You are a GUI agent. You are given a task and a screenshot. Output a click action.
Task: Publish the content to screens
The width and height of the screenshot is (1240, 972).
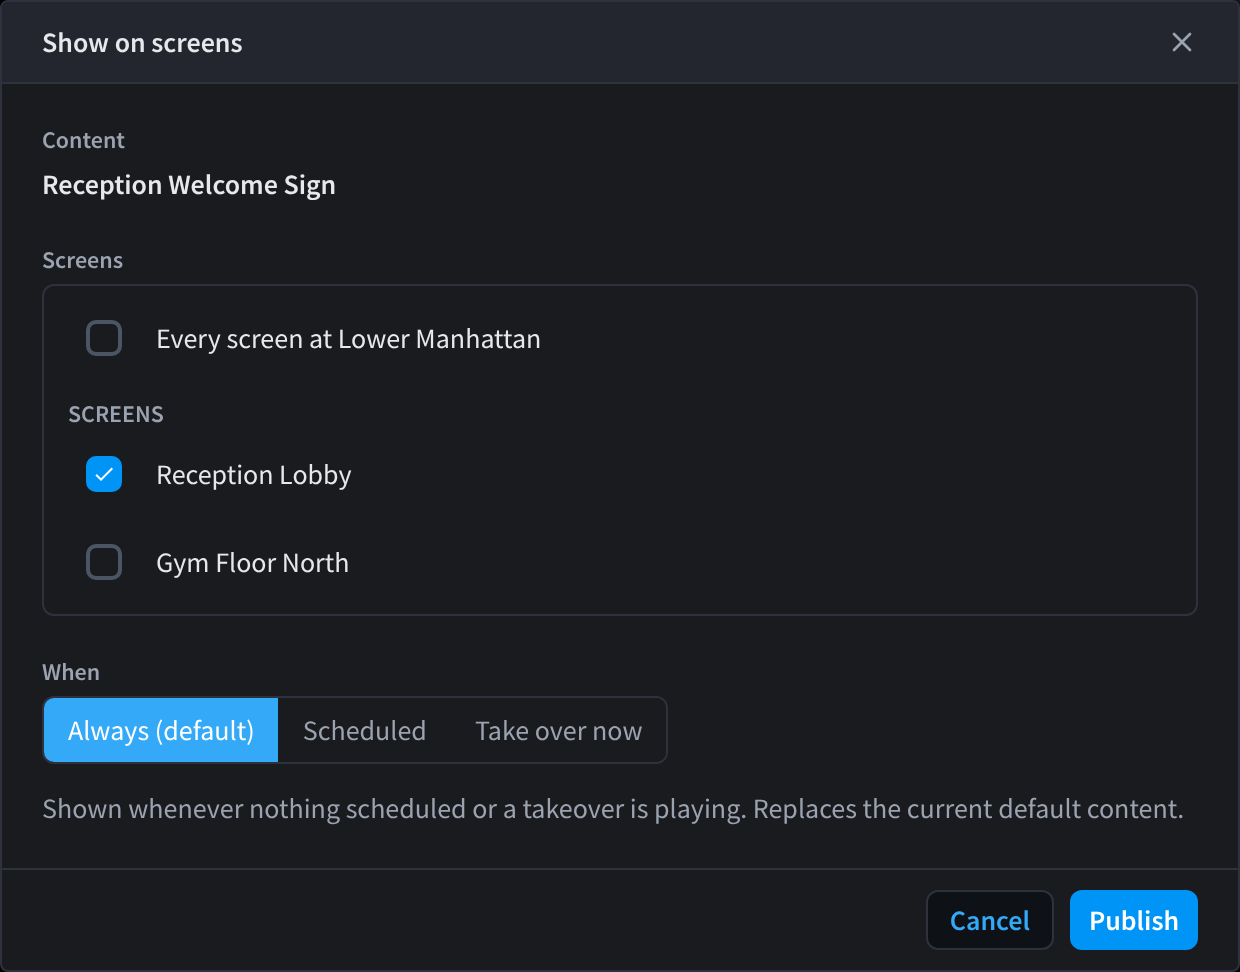click(x=1134, y=920)
